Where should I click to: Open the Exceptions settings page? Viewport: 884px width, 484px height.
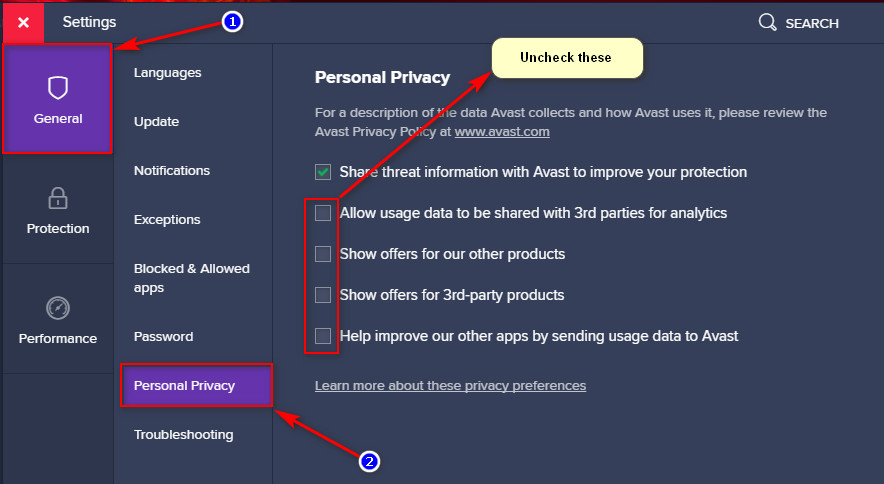pyautogui.click(x=167, y=219)
